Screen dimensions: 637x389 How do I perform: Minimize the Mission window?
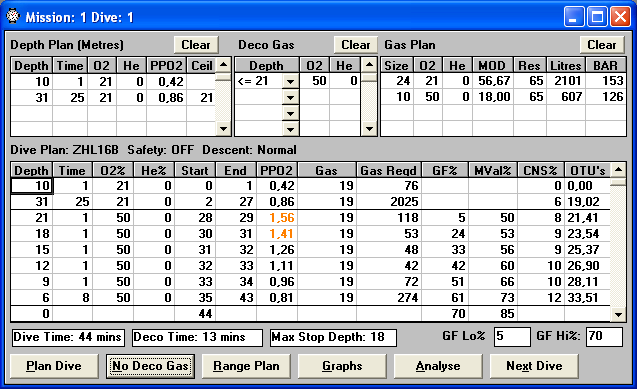pos(574,17)
